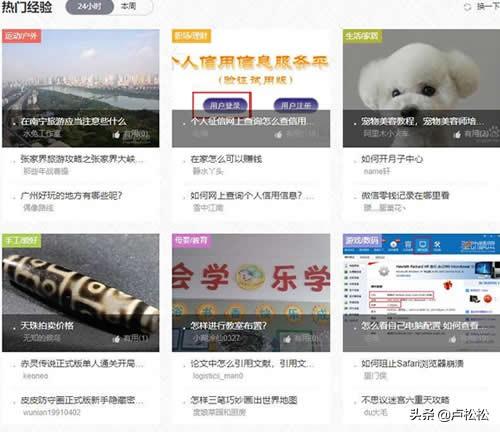Open the 运动户外 category tag
500x432 pixels.
tap(21, 36)
